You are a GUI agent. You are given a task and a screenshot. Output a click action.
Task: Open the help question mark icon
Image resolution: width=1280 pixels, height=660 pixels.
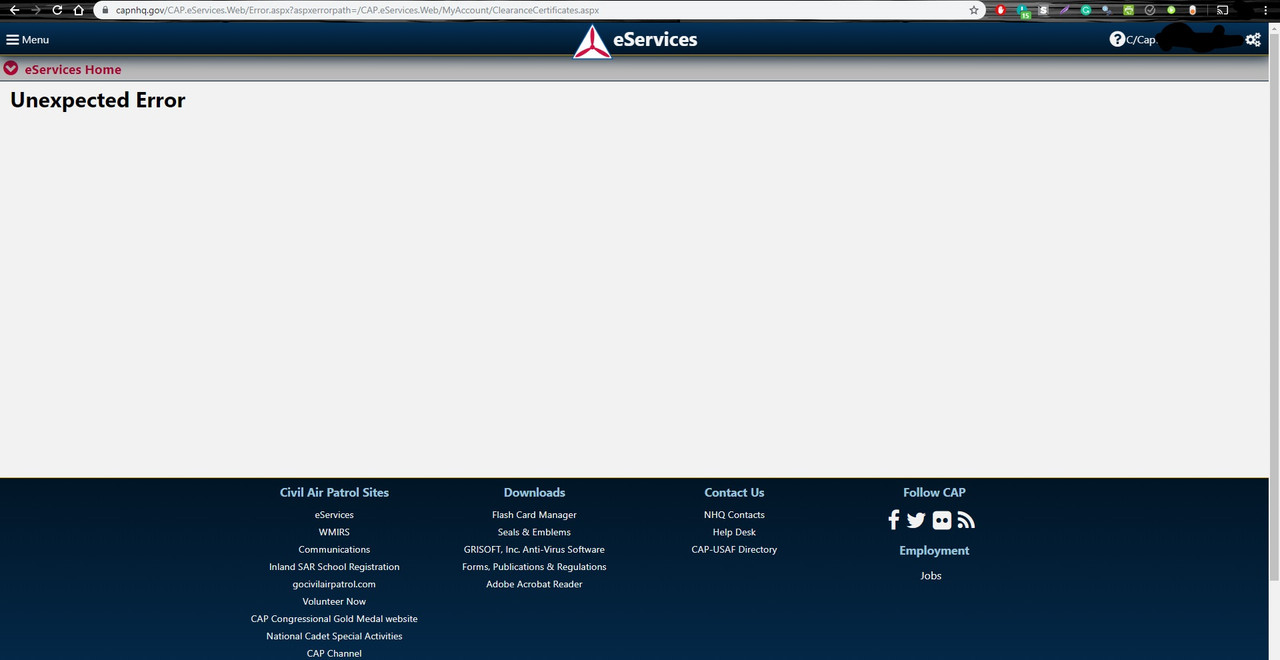pyautogui.click(x=1117, y=39)
